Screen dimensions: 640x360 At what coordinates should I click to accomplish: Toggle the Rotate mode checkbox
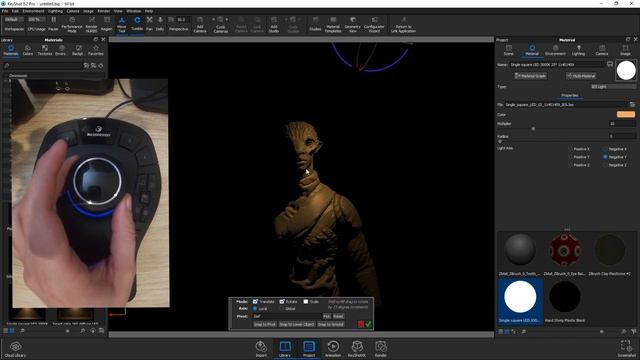tap(282, 301)
